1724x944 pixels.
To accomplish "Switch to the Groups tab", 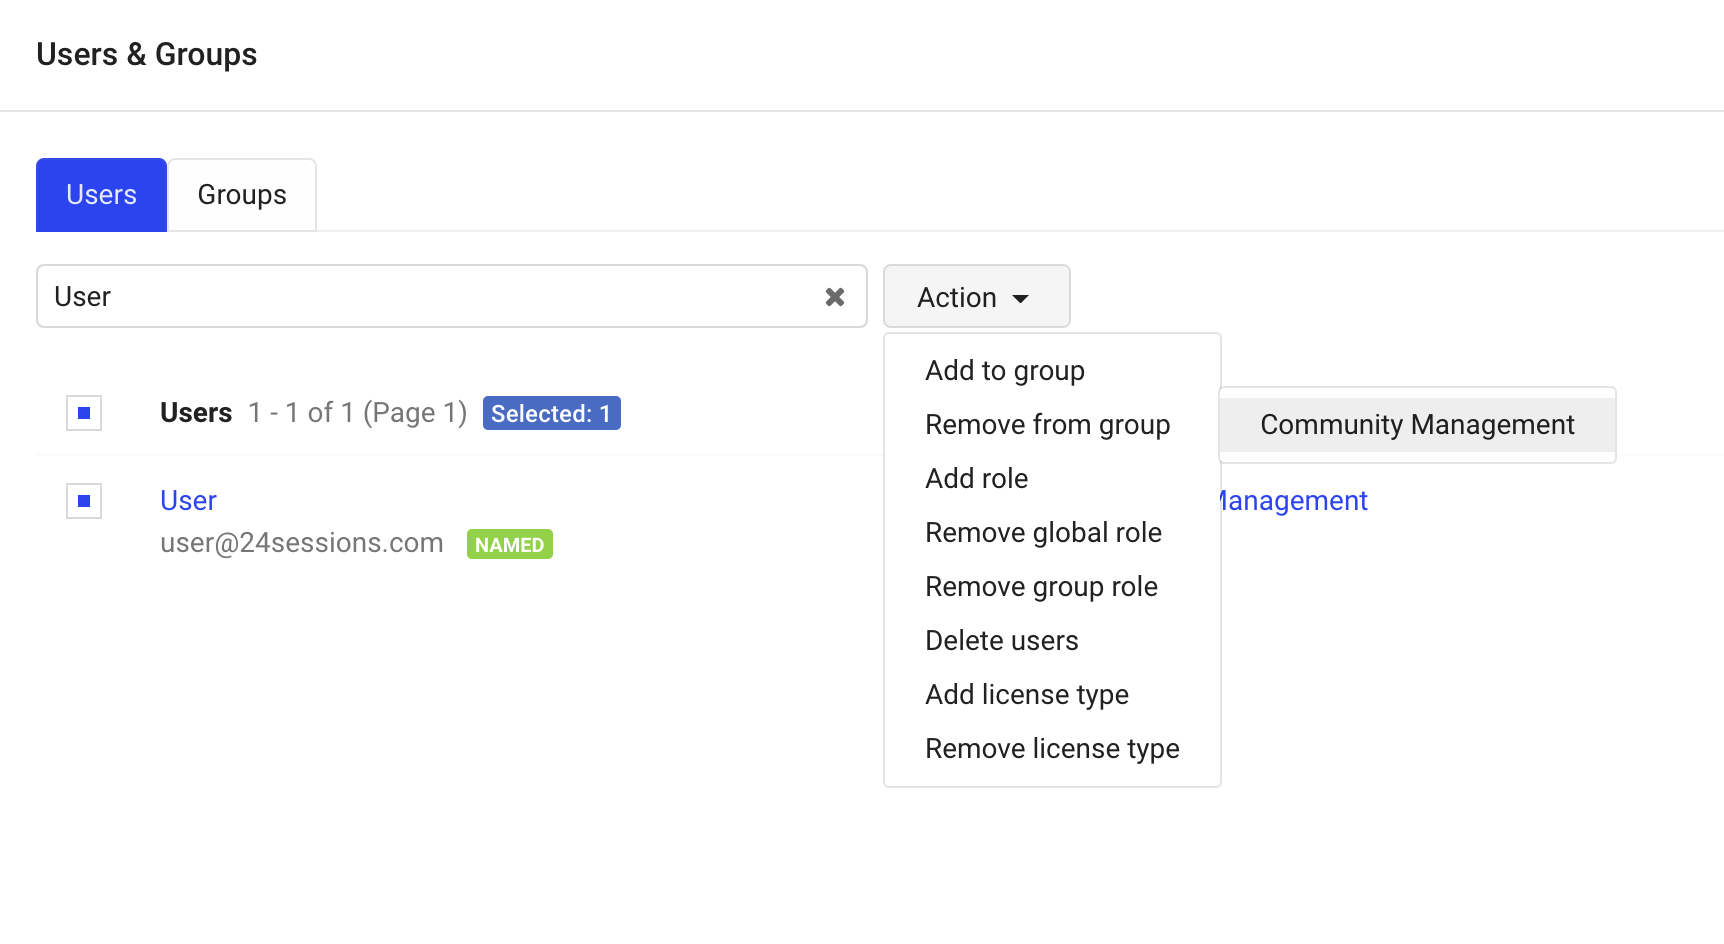I will pos(242,195).
